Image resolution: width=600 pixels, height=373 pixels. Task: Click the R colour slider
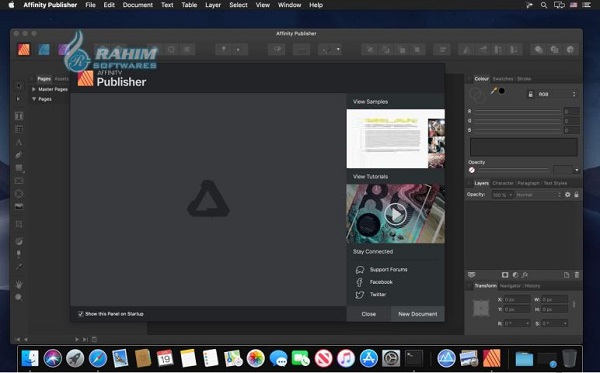(518, 111)
